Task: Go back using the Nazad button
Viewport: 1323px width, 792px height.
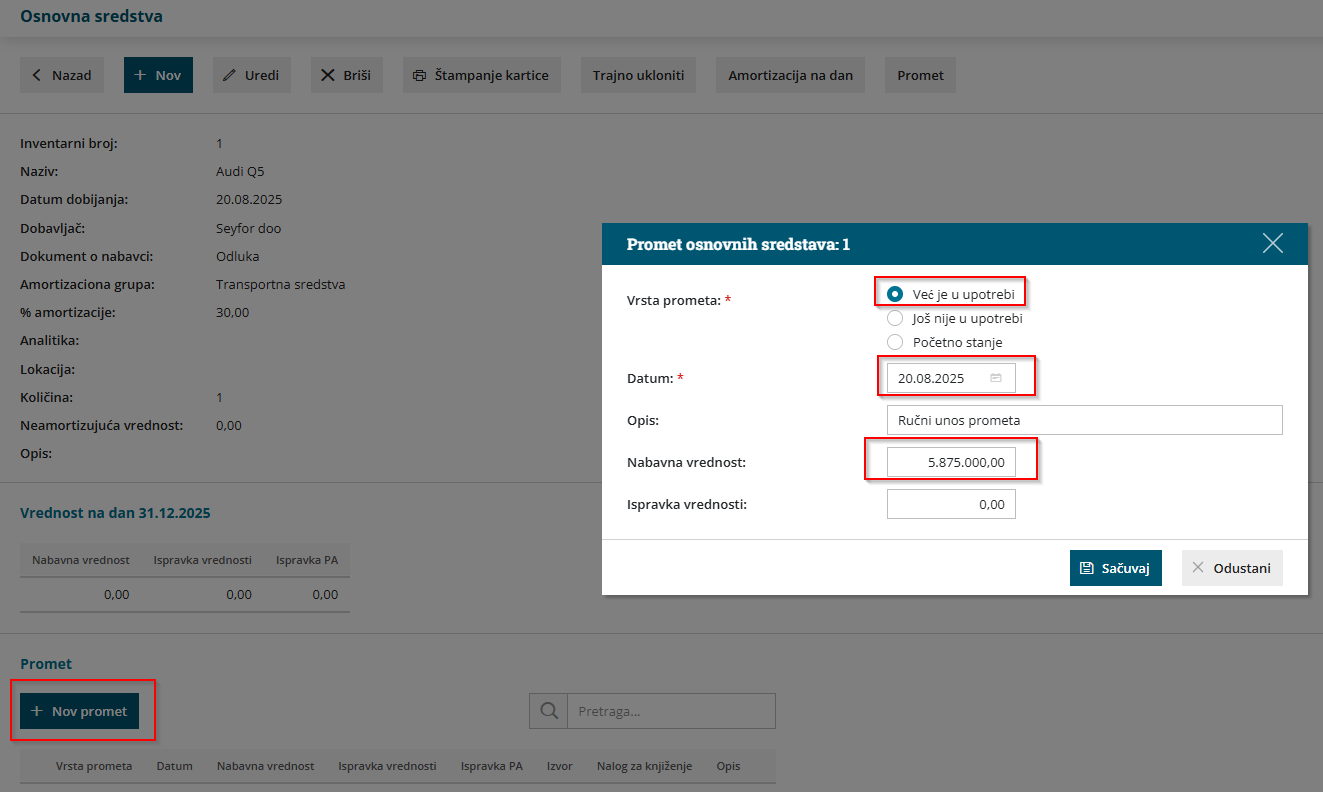Action: point(62,75)
